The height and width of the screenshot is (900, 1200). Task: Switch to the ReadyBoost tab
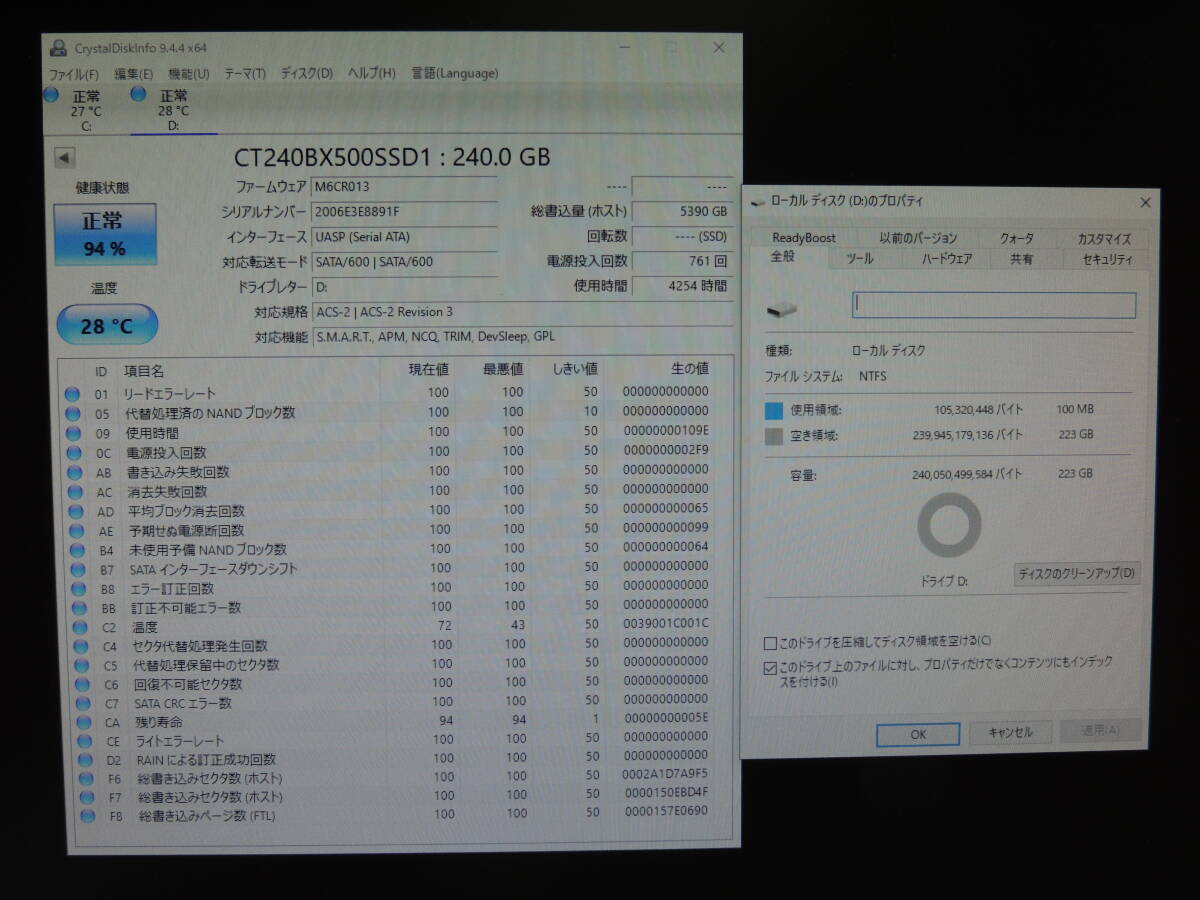point(804,238)
